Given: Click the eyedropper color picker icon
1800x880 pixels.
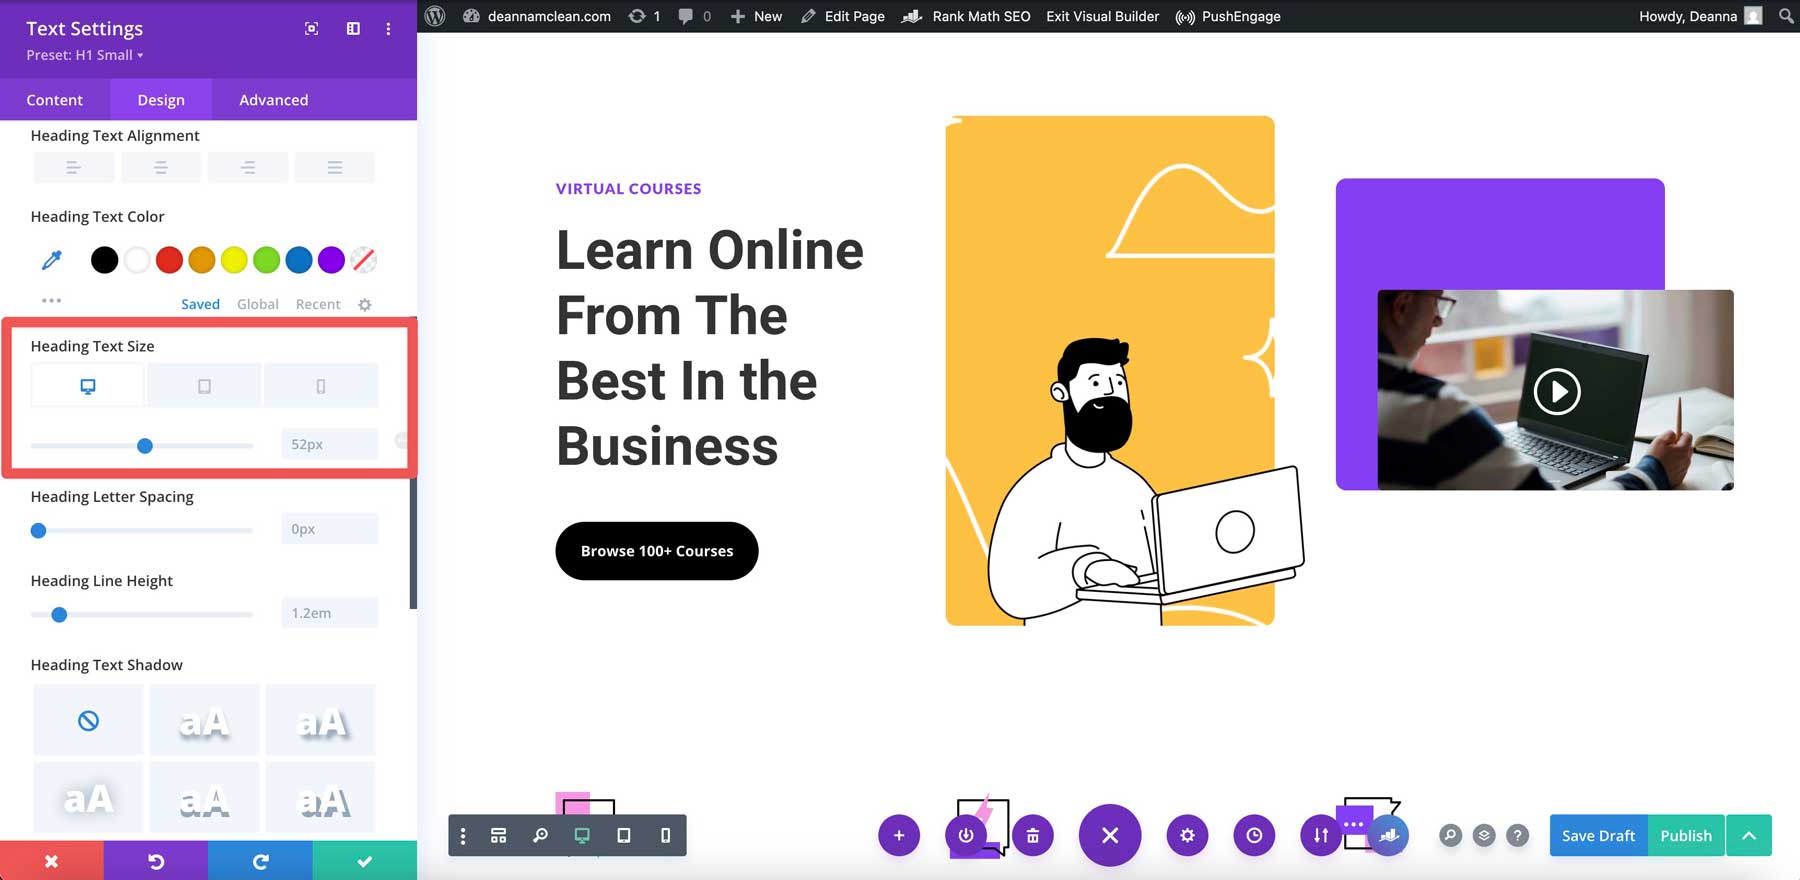Looking at the screenshot, I should [52, 260].
